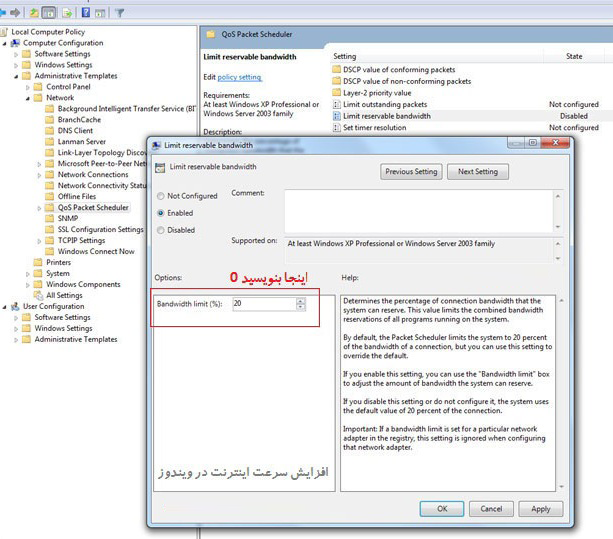
Task: Collapse Computer Configuration node
Action: tap(5, 43)
